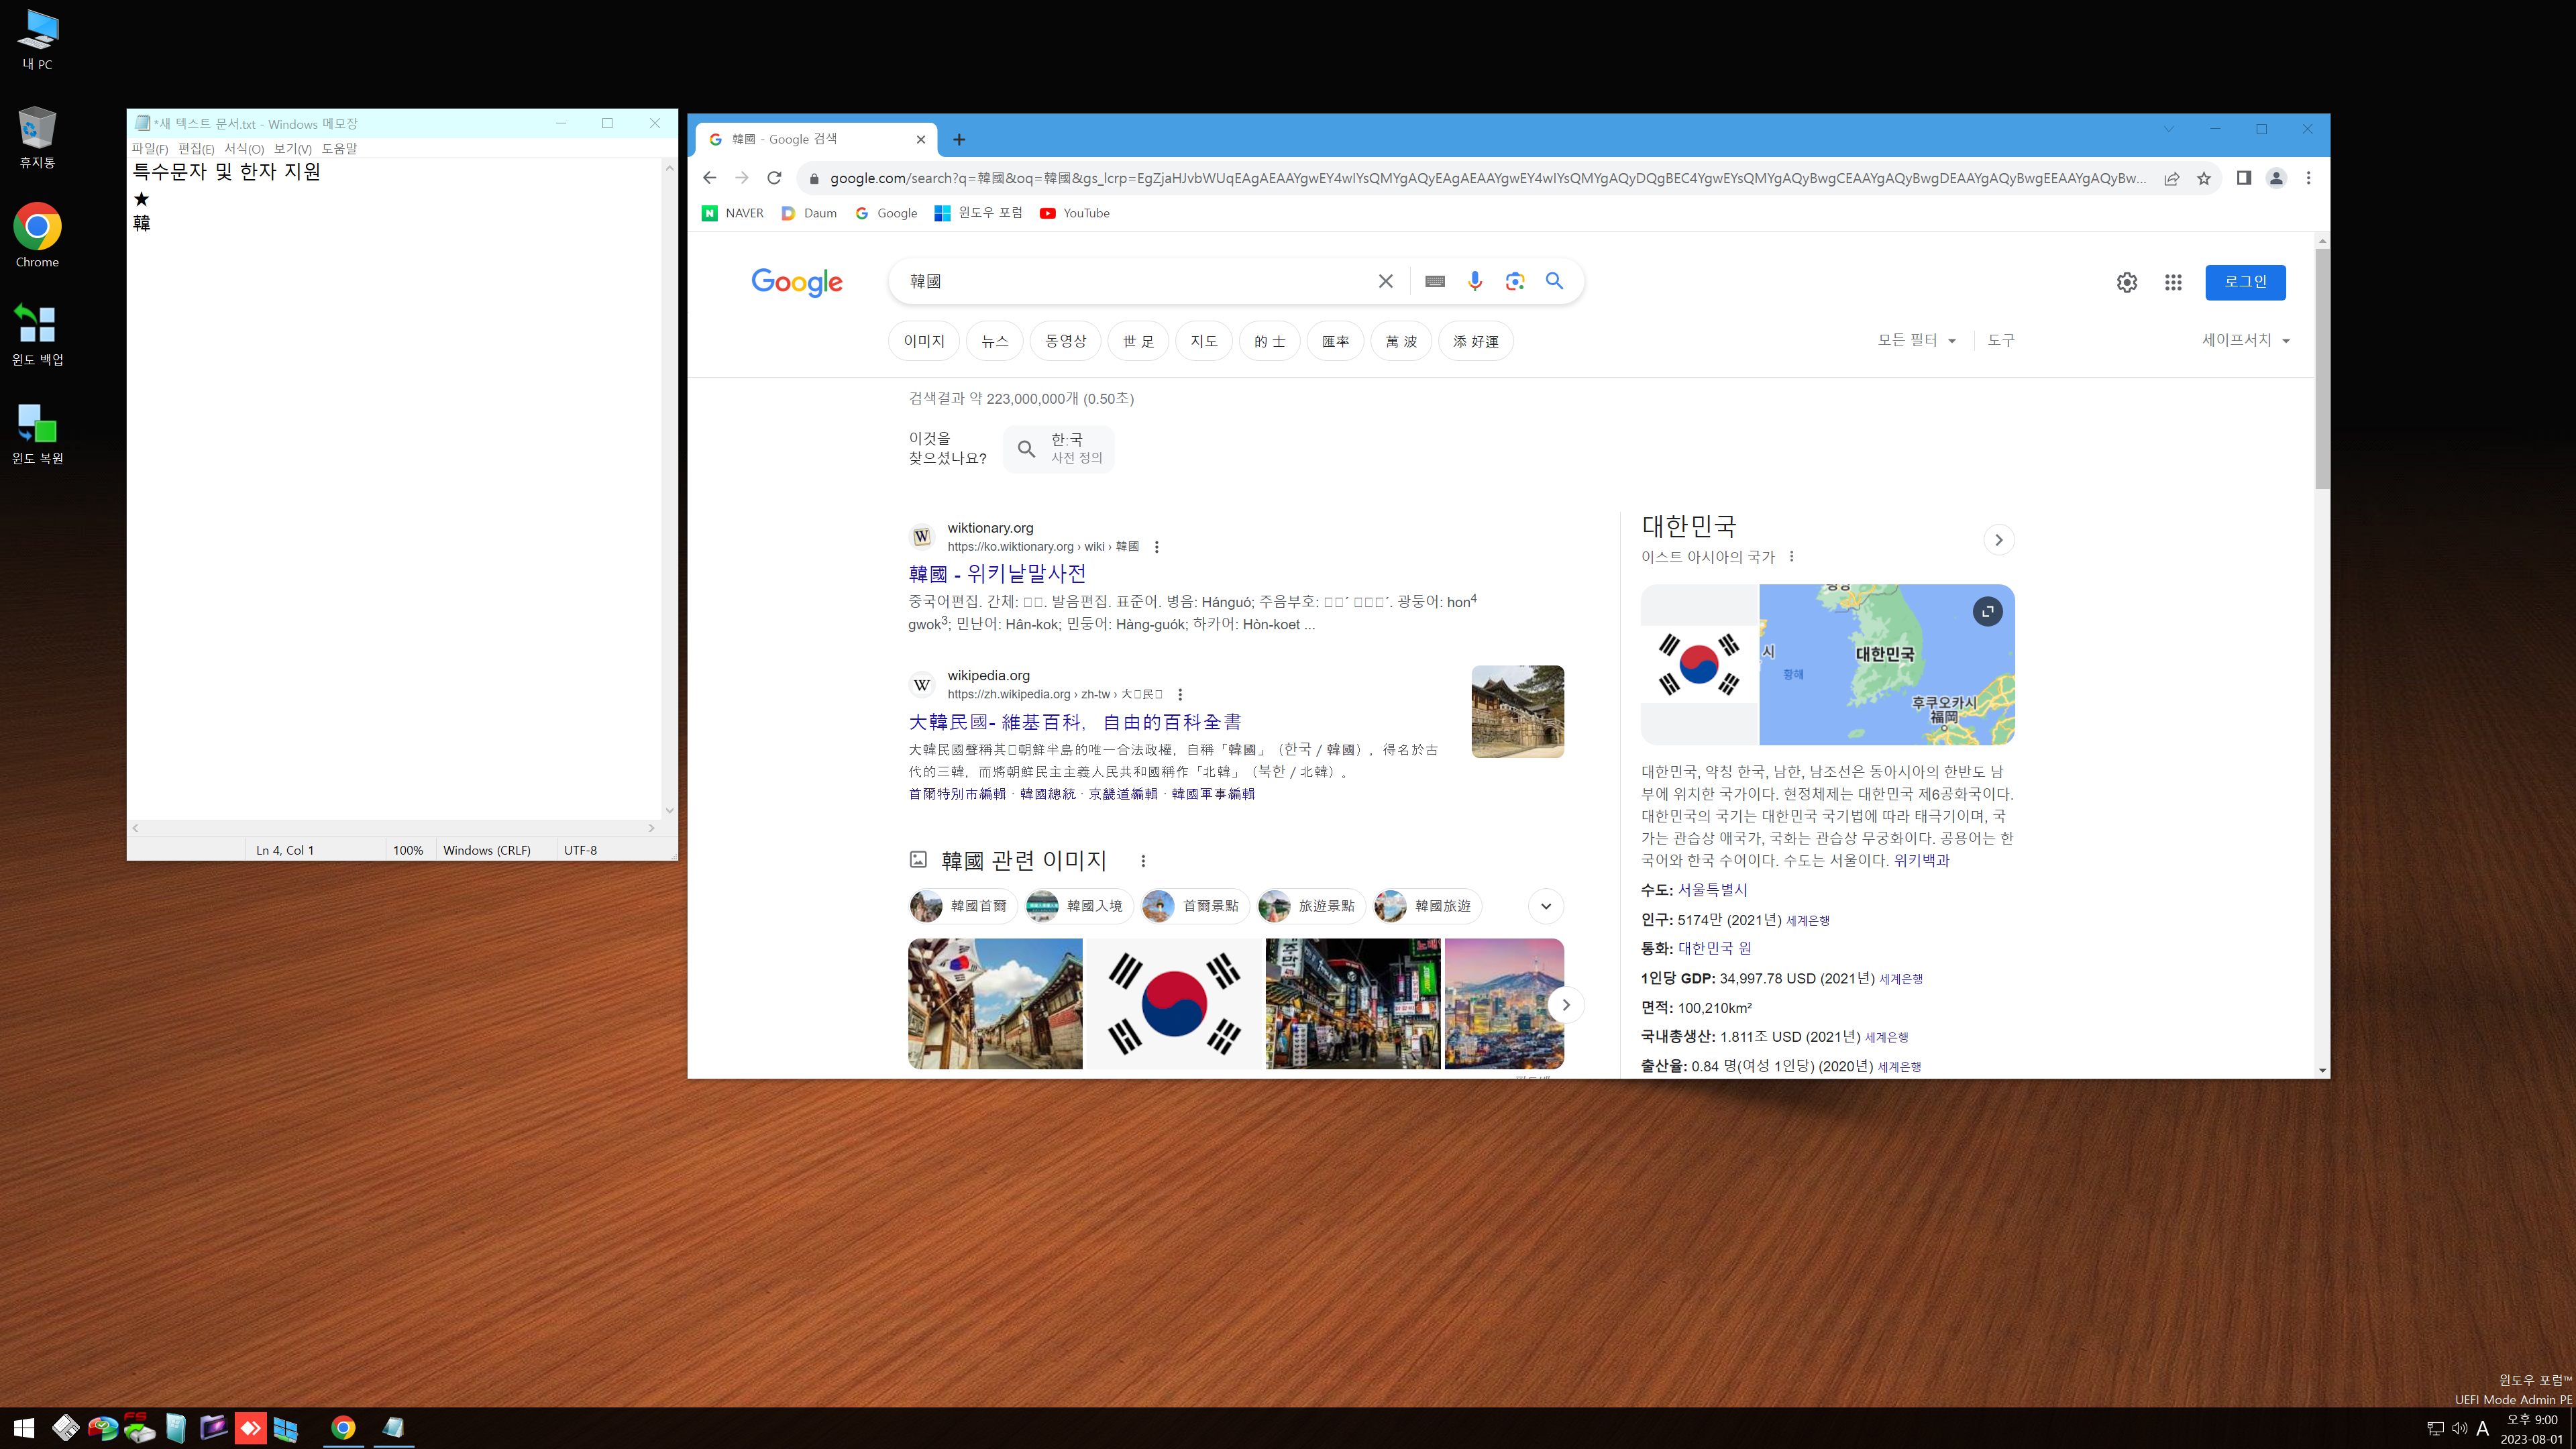Select the 동영상 search filter
2576x1449 pixels.
click(1065, 341)
